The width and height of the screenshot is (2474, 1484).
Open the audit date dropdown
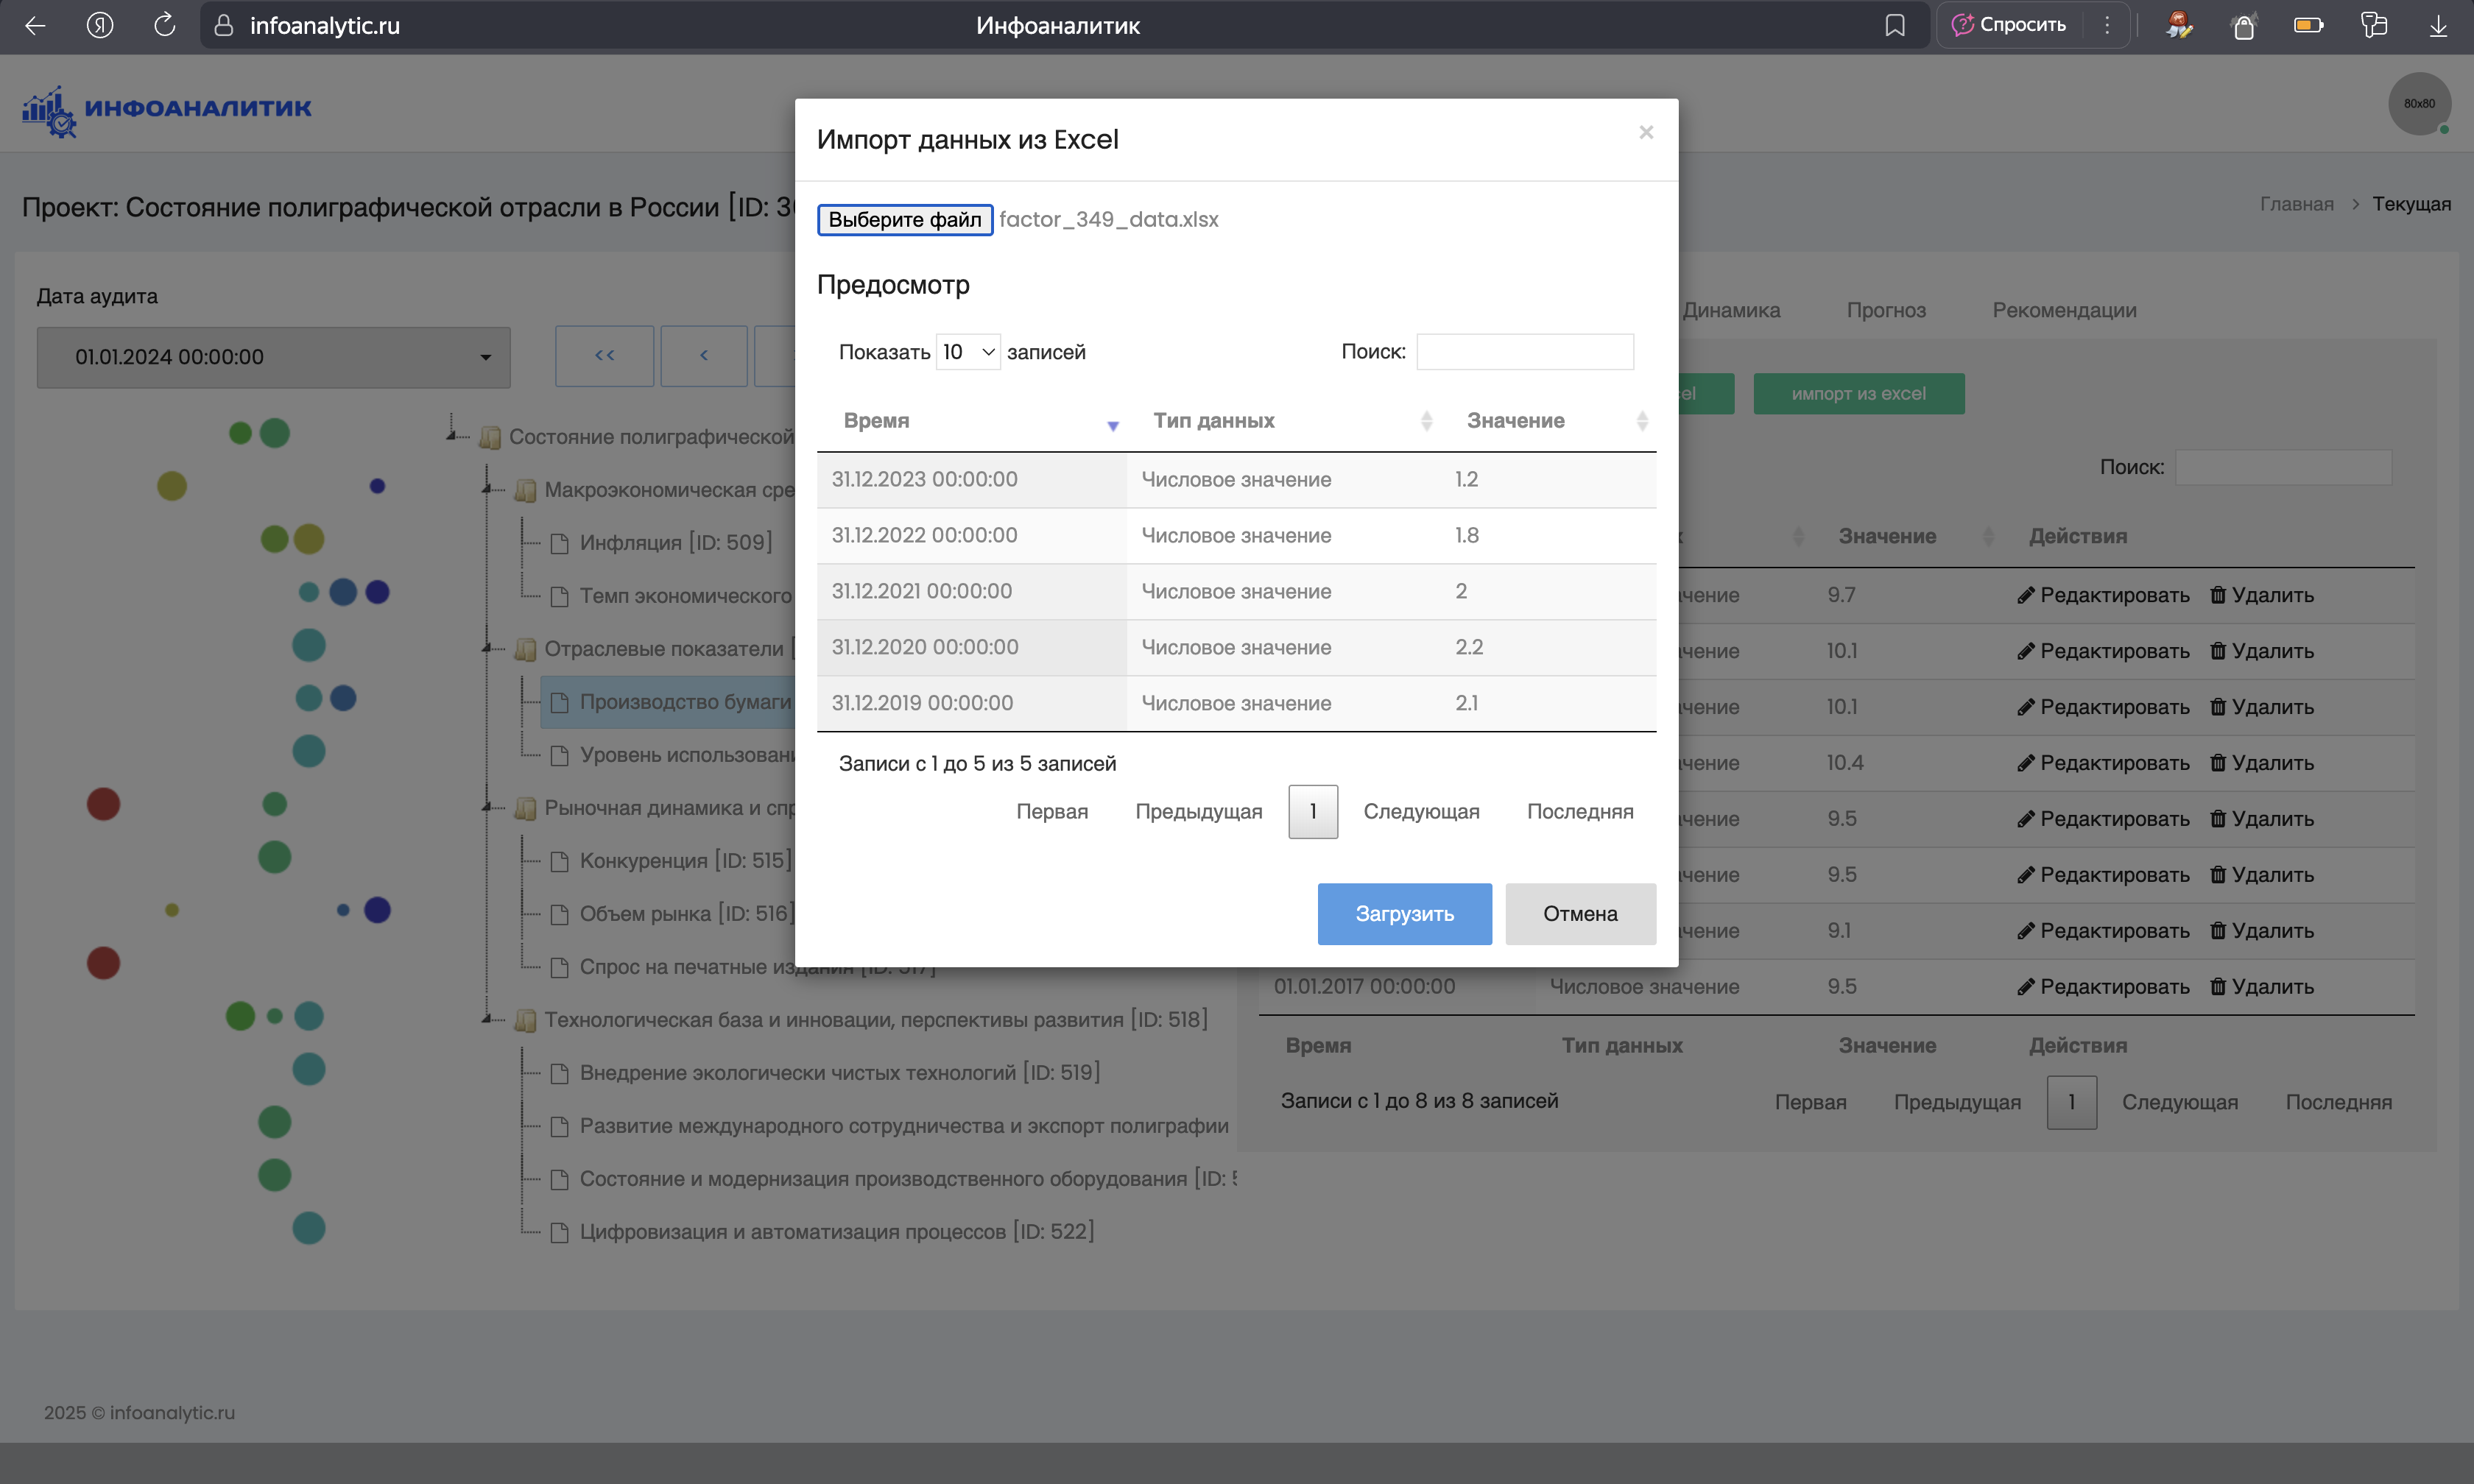pos(273,357)
